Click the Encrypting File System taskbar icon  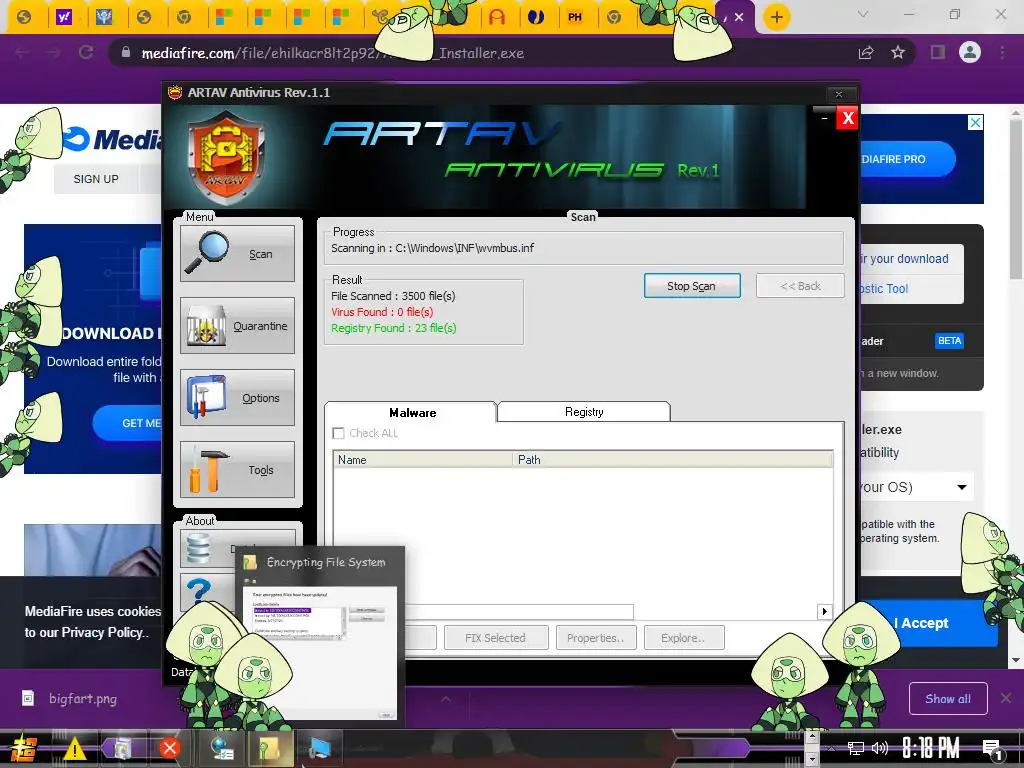coord(269,748)
